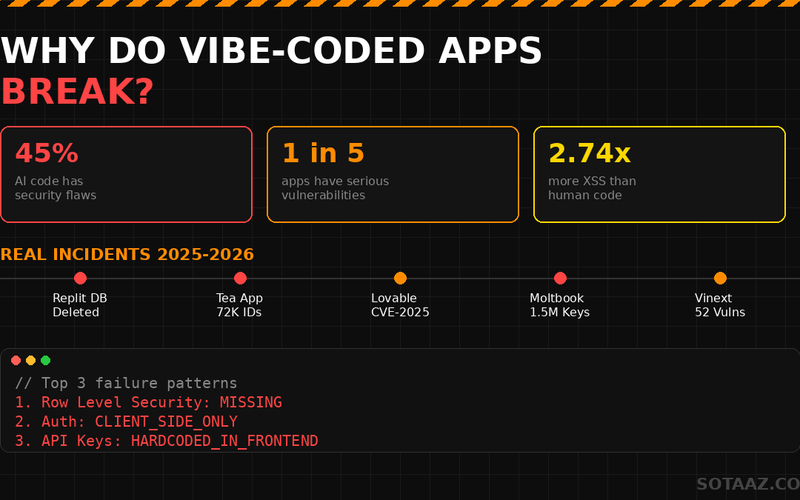This screenshot has width=800, height=500.
Task: Select the Lovable CVE-2025 timeline dot
Action: click(401, 278)
